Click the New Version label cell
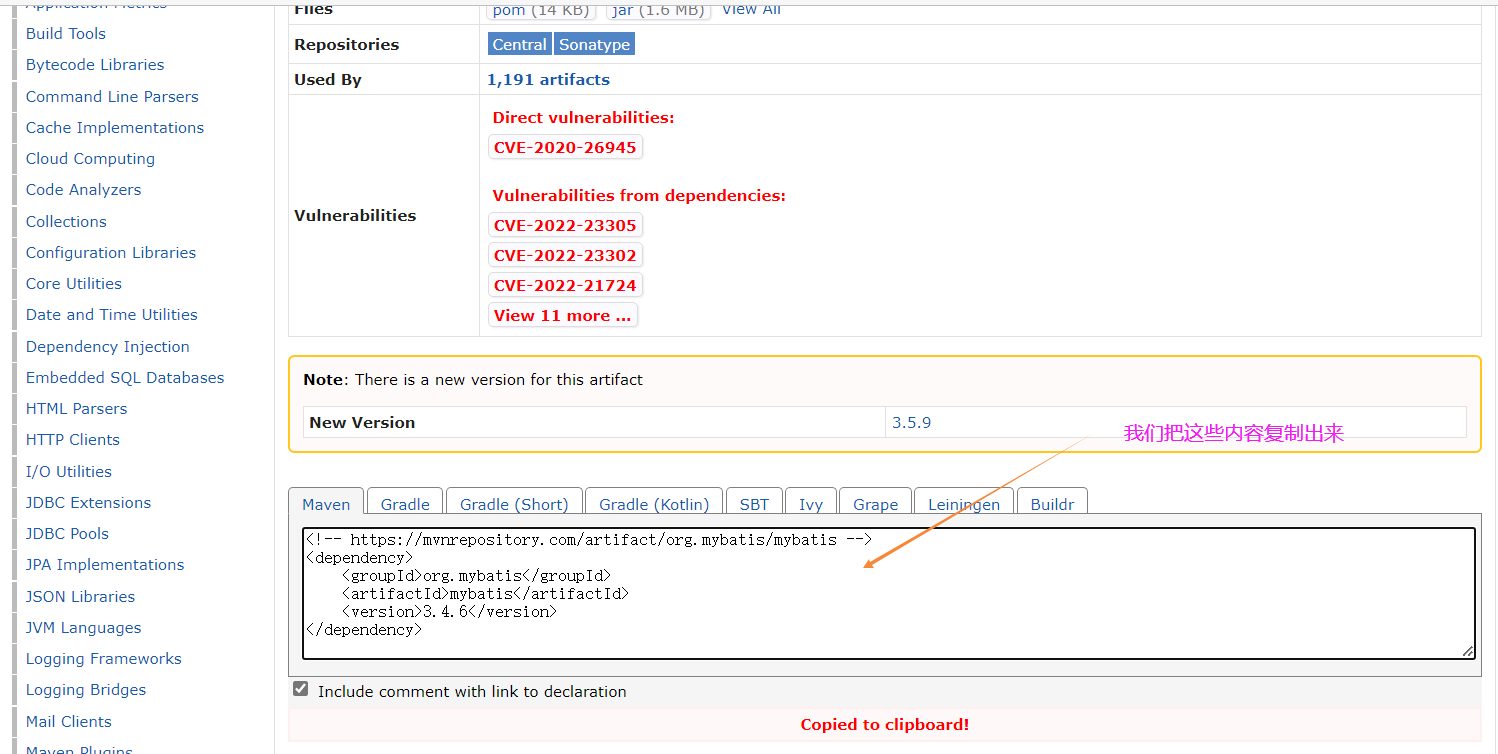1498x754 pixels. [594, 422]
